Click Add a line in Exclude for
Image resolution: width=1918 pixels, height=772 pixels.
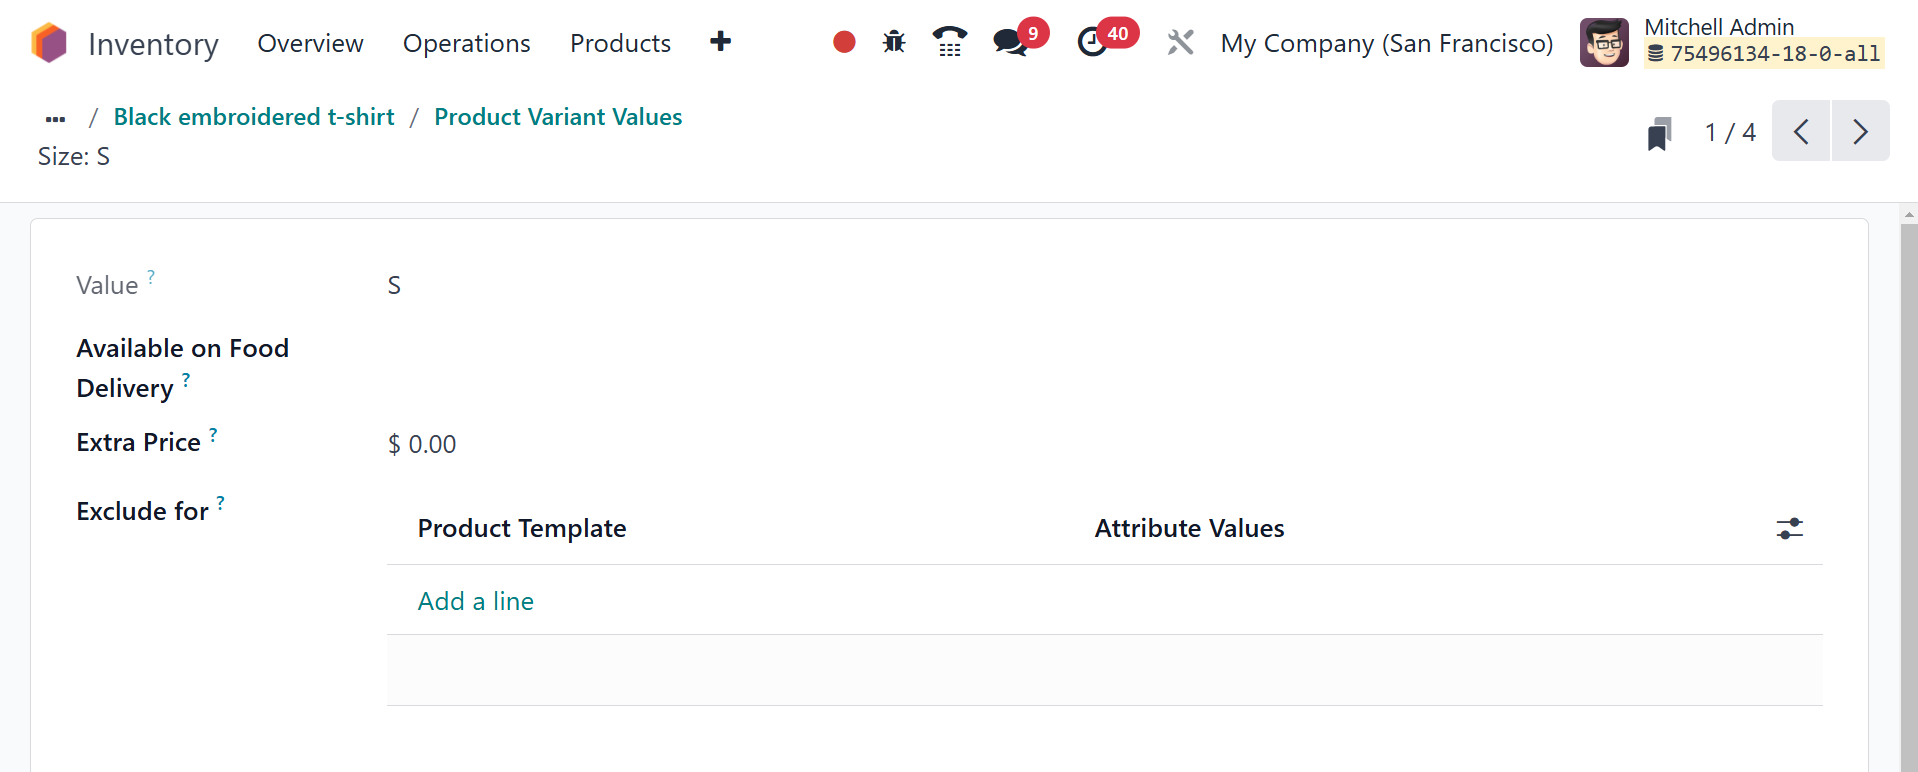pyautogui.click(x=475, y=601)
